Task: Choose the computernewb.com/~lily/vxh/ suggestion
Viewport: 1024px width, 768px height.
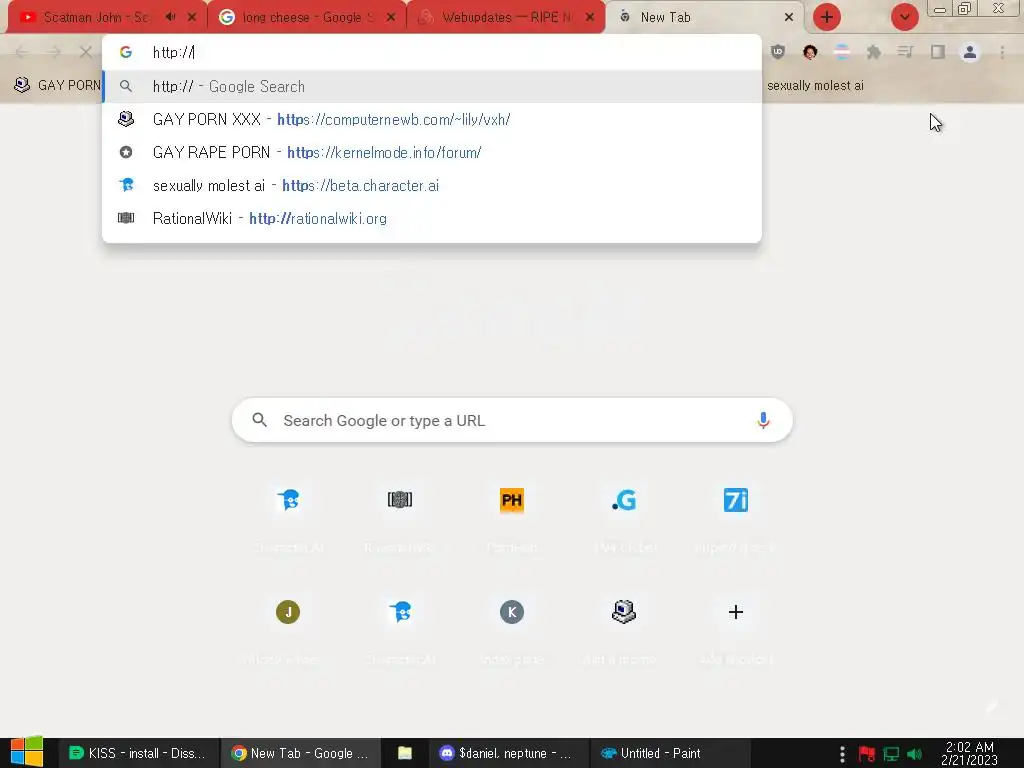Action: click(x=432, y=120)
